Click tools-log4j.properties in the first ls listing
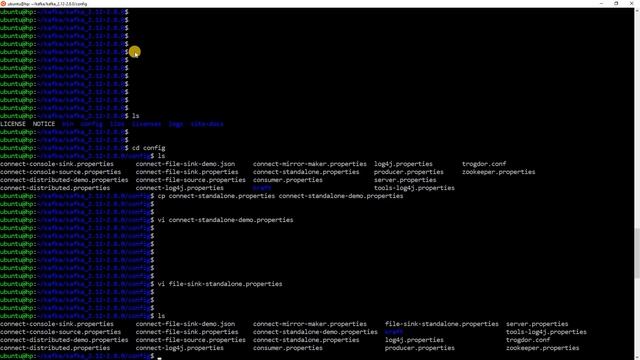Viewport: 640px width, 360px height. click(414, 188)
